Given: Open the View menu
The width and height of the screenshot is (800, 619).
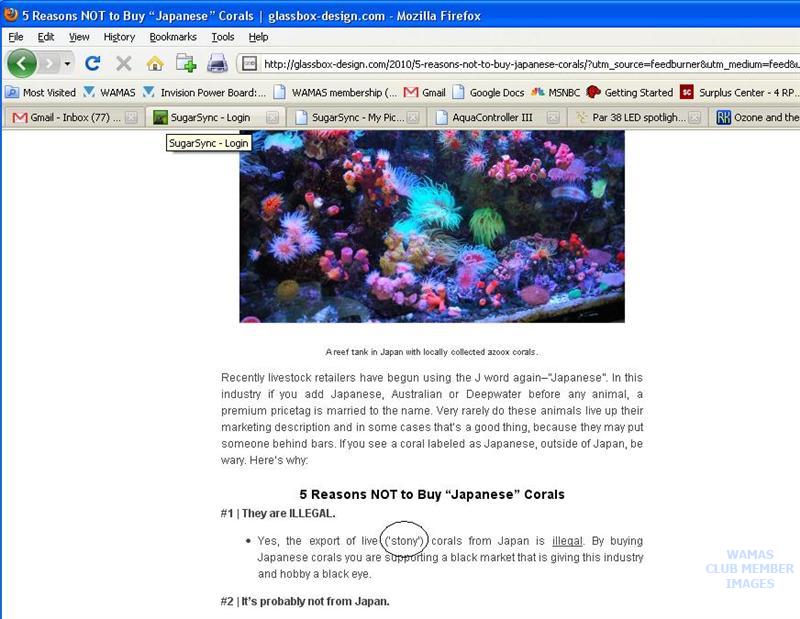Looking at the screenshot, I should point(79,37).
